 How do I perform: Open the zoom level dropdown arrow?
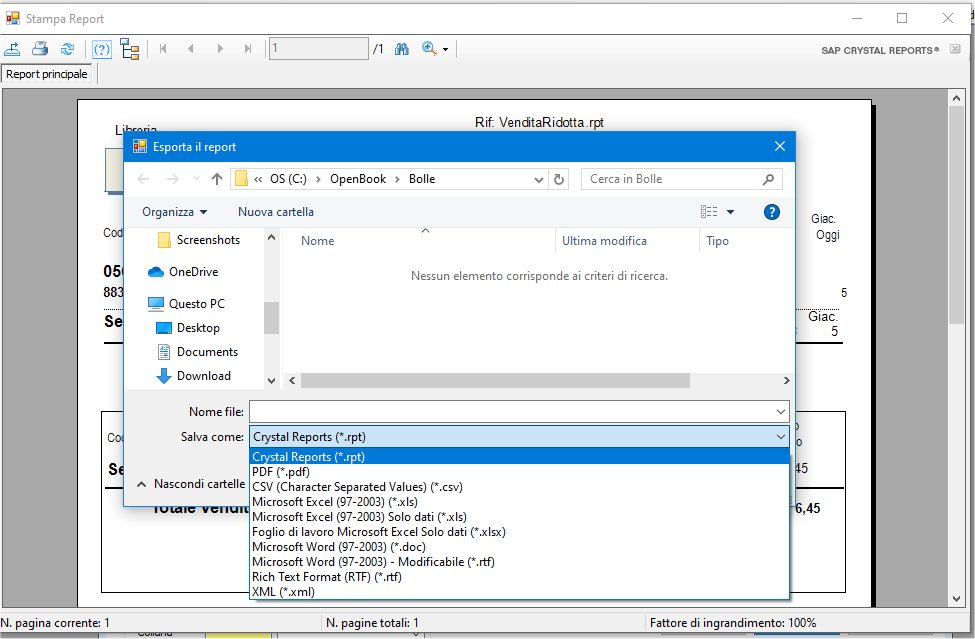click(x=445, y=49)
